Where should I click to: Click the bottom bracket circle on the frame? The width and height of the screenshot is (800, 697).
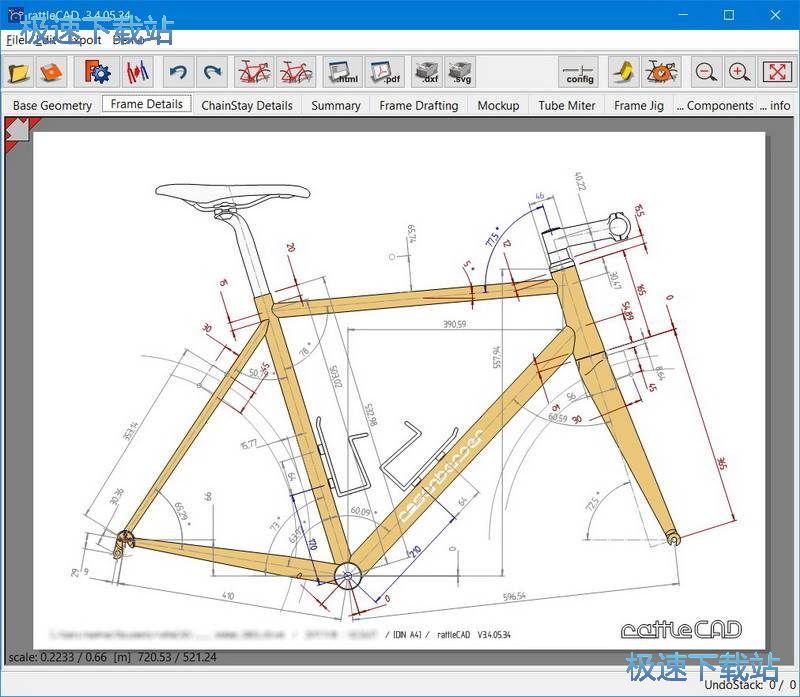(347, 576)
